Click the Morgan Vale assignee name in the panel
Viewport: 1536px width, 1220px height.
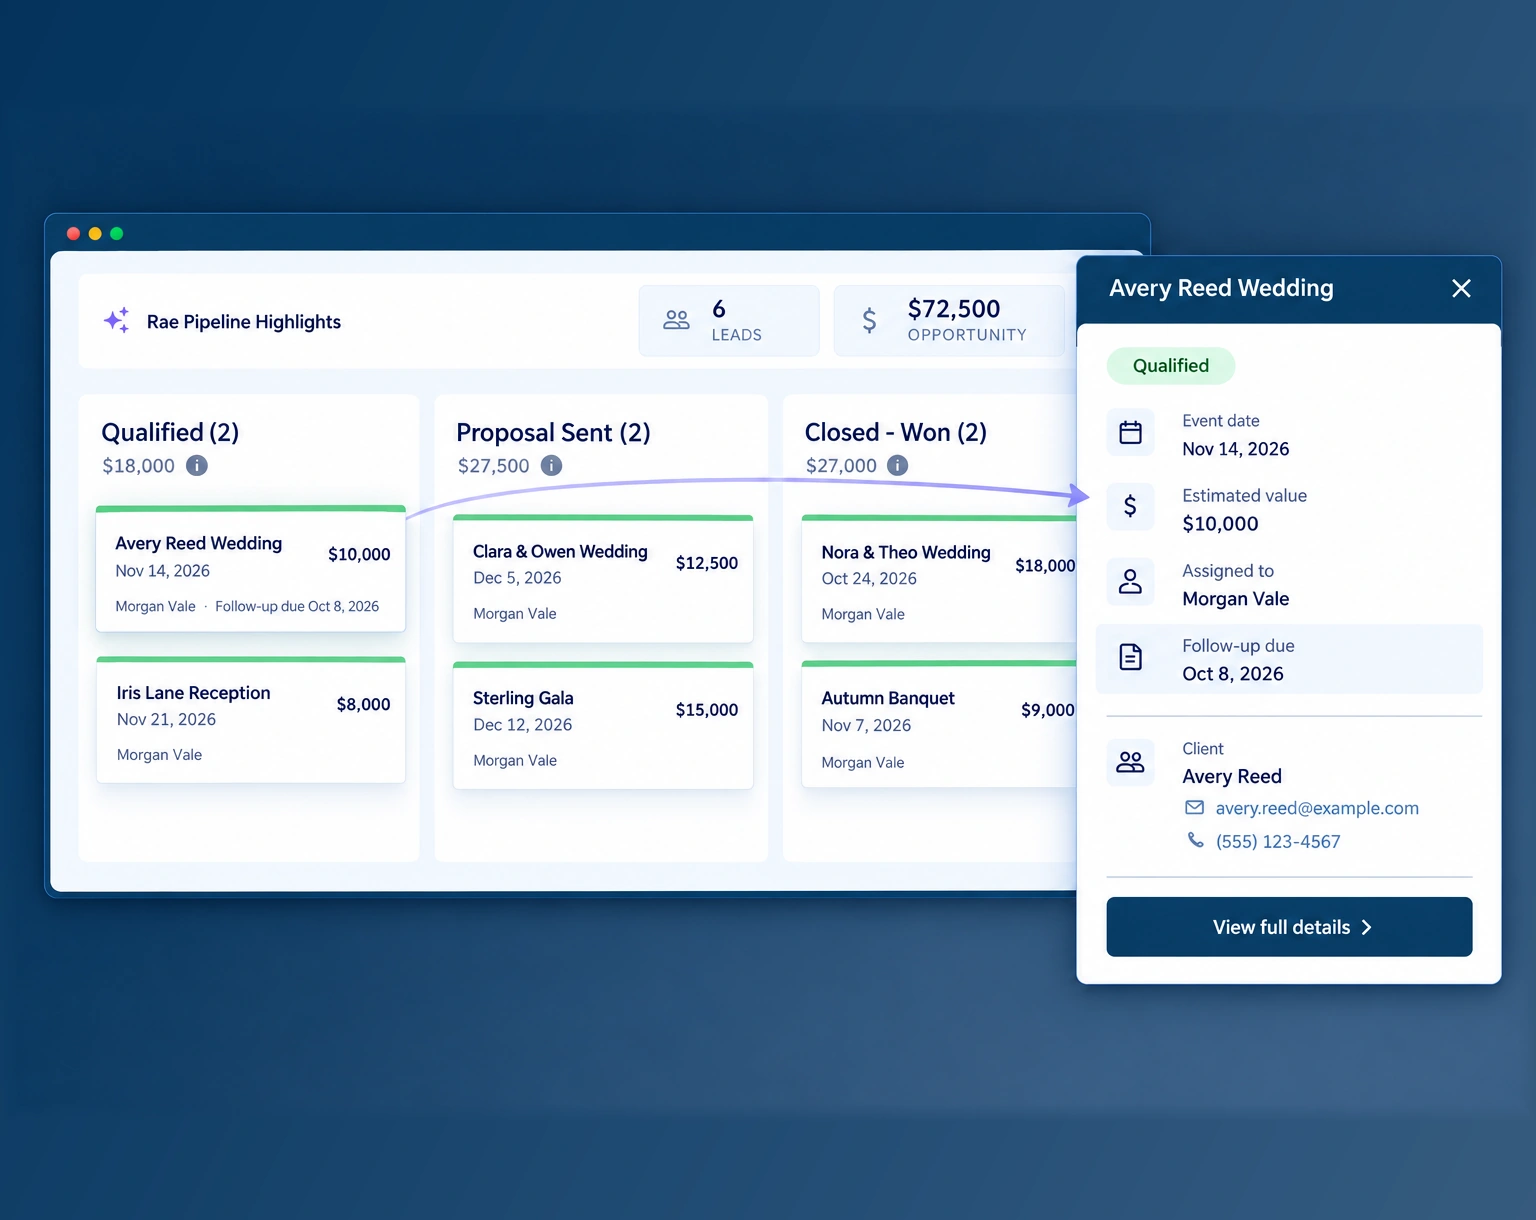pos(1236,599)
